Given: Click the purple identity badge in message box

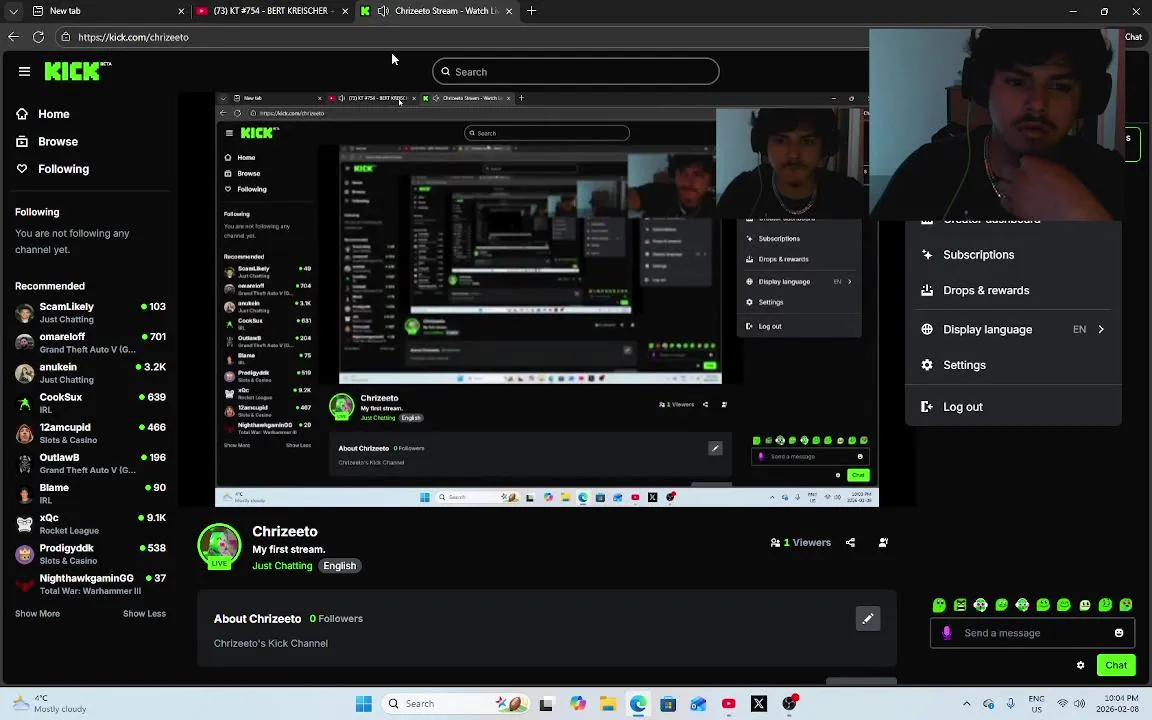Looking at the screenshot, I should [x=946, y=633].
